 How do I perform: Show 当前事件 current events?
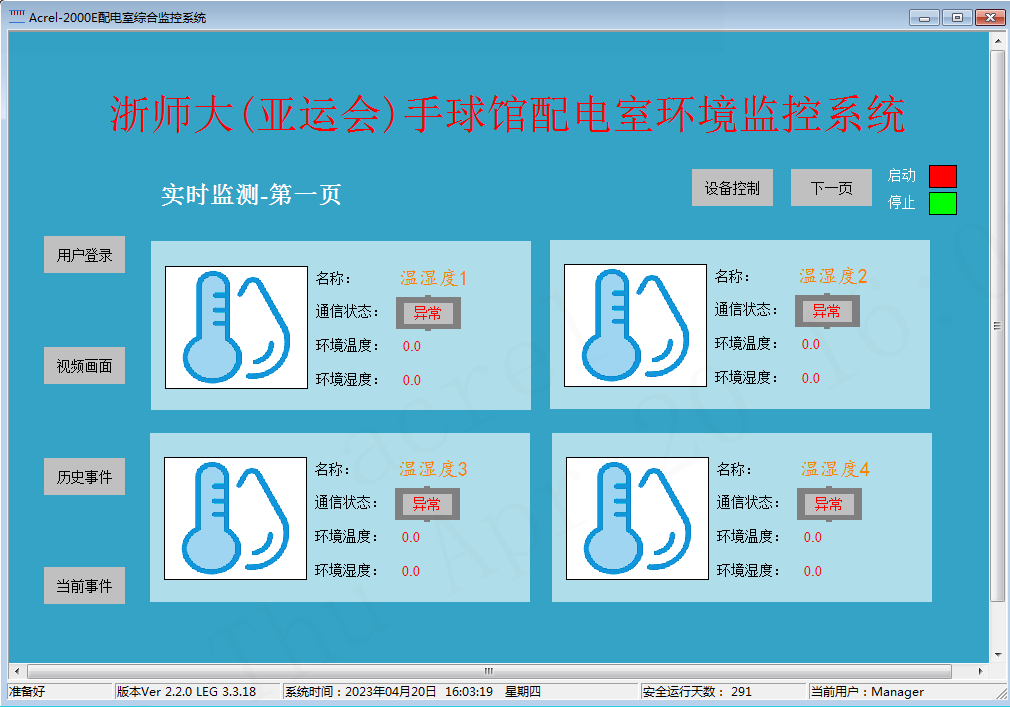click(x=85, y=586)
